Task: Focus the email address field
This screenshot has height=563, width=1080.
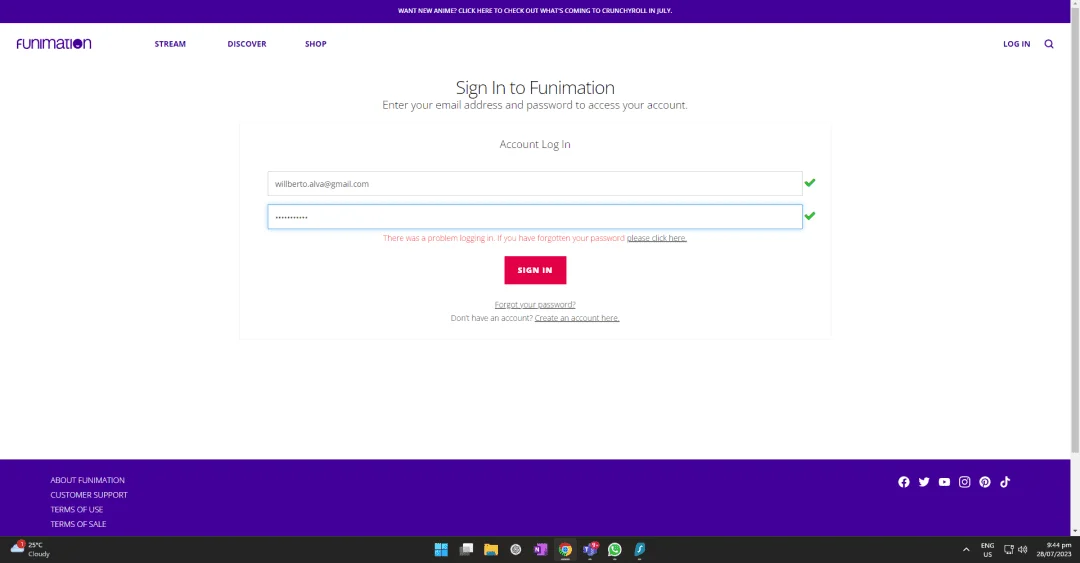Action: (x=534, y=183)
